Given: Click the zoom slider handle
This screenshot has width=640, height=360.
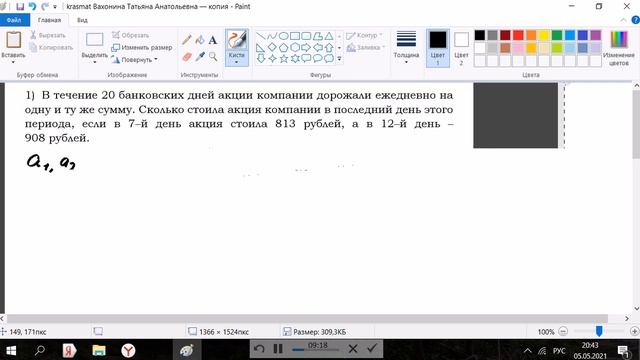Looking at the screenshot, I should coord(599,331).
